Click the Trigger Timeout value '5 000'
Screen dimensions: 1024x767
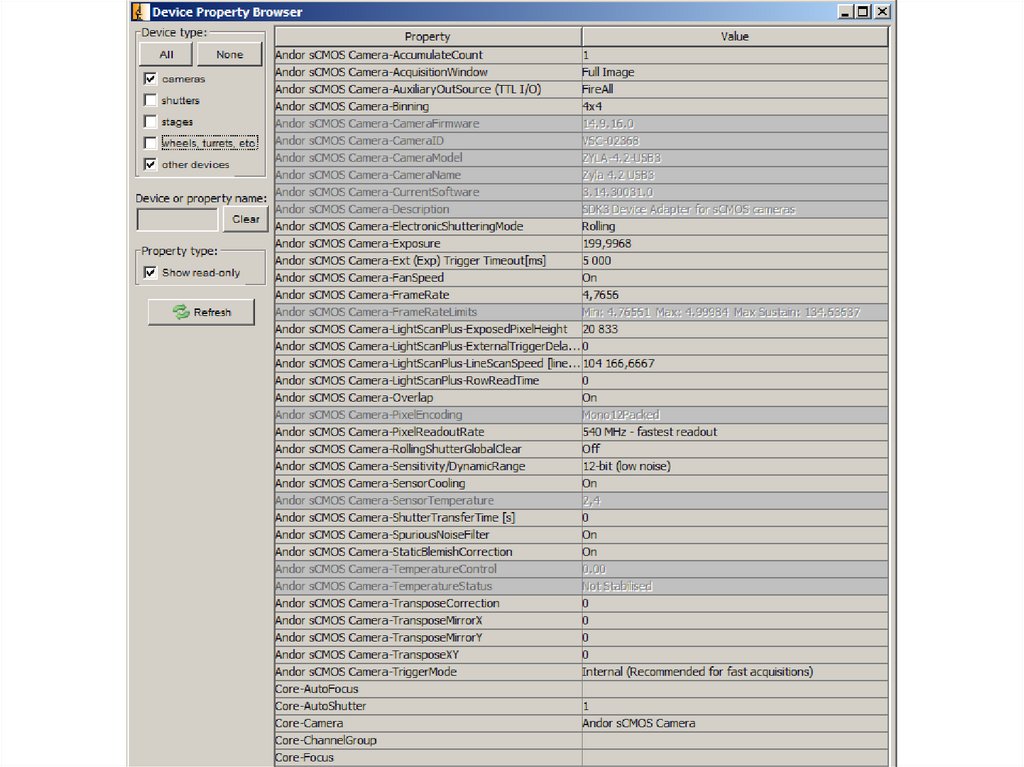[735, 260]
